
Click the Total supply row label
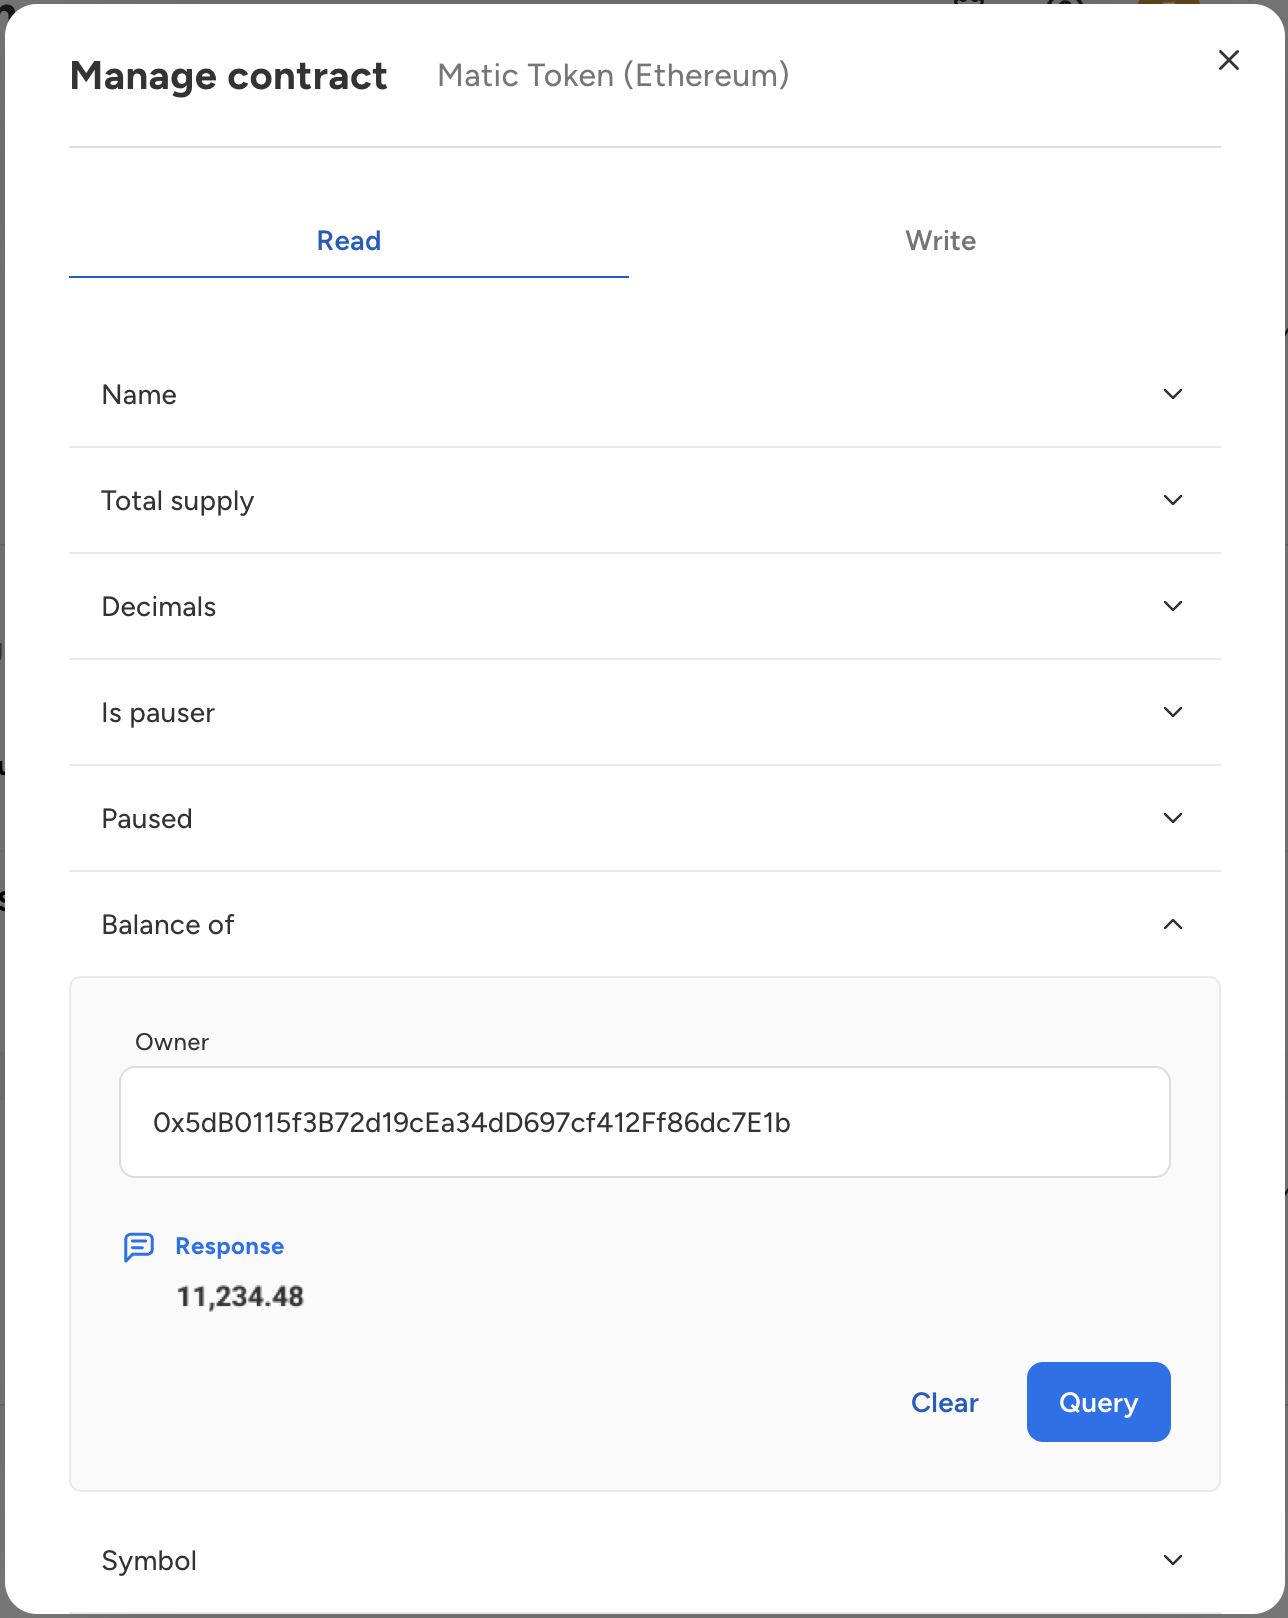(x=178, y=501)
